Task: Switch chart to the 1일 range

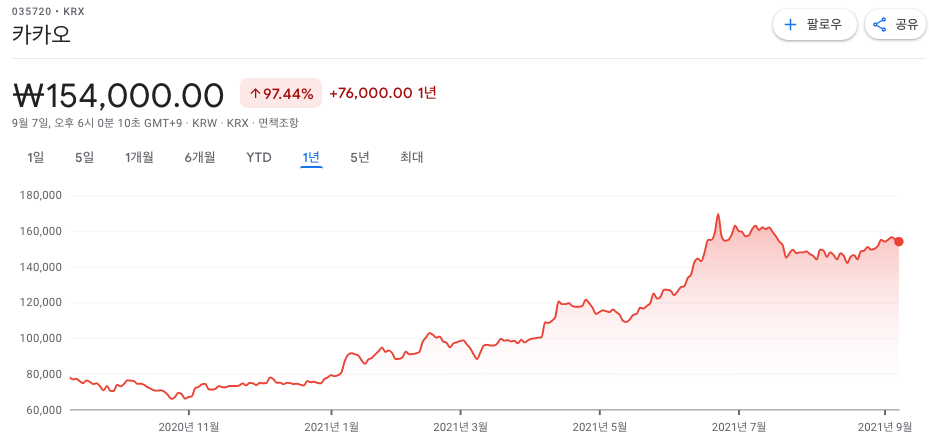Action: click(x=36, y=158)
